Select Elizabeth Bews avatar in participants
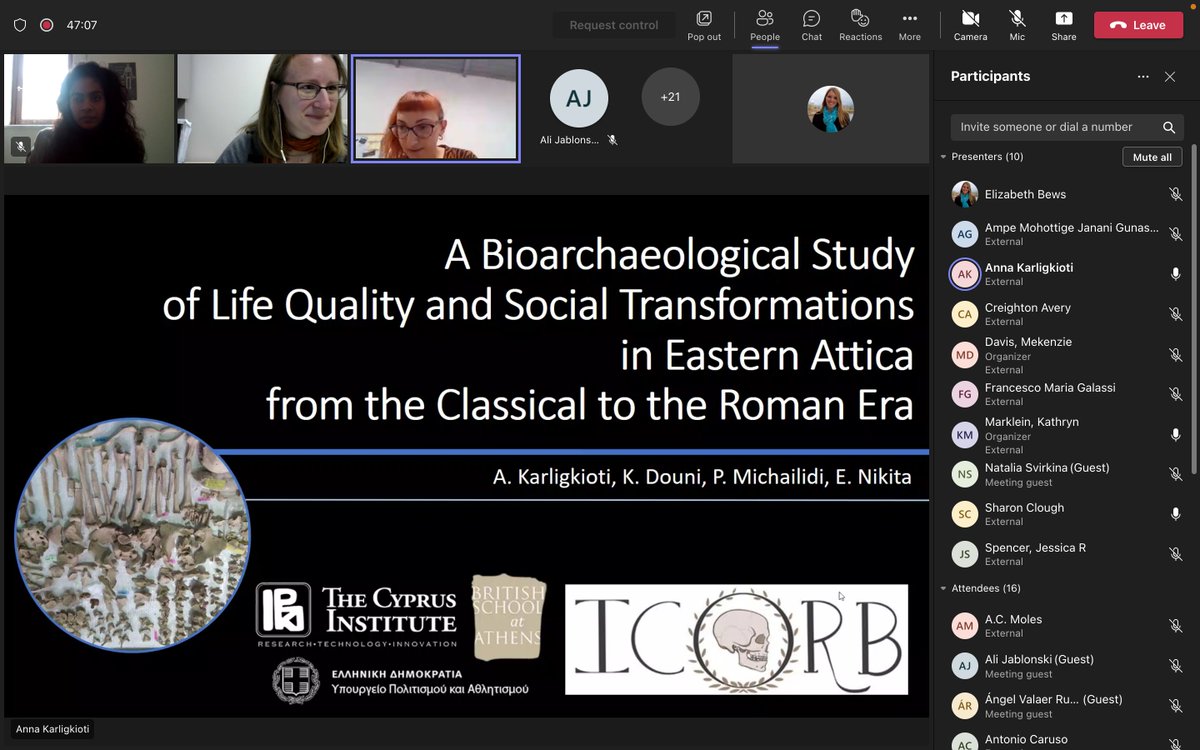Viewport: 1200px width, 750px height. 964,194
